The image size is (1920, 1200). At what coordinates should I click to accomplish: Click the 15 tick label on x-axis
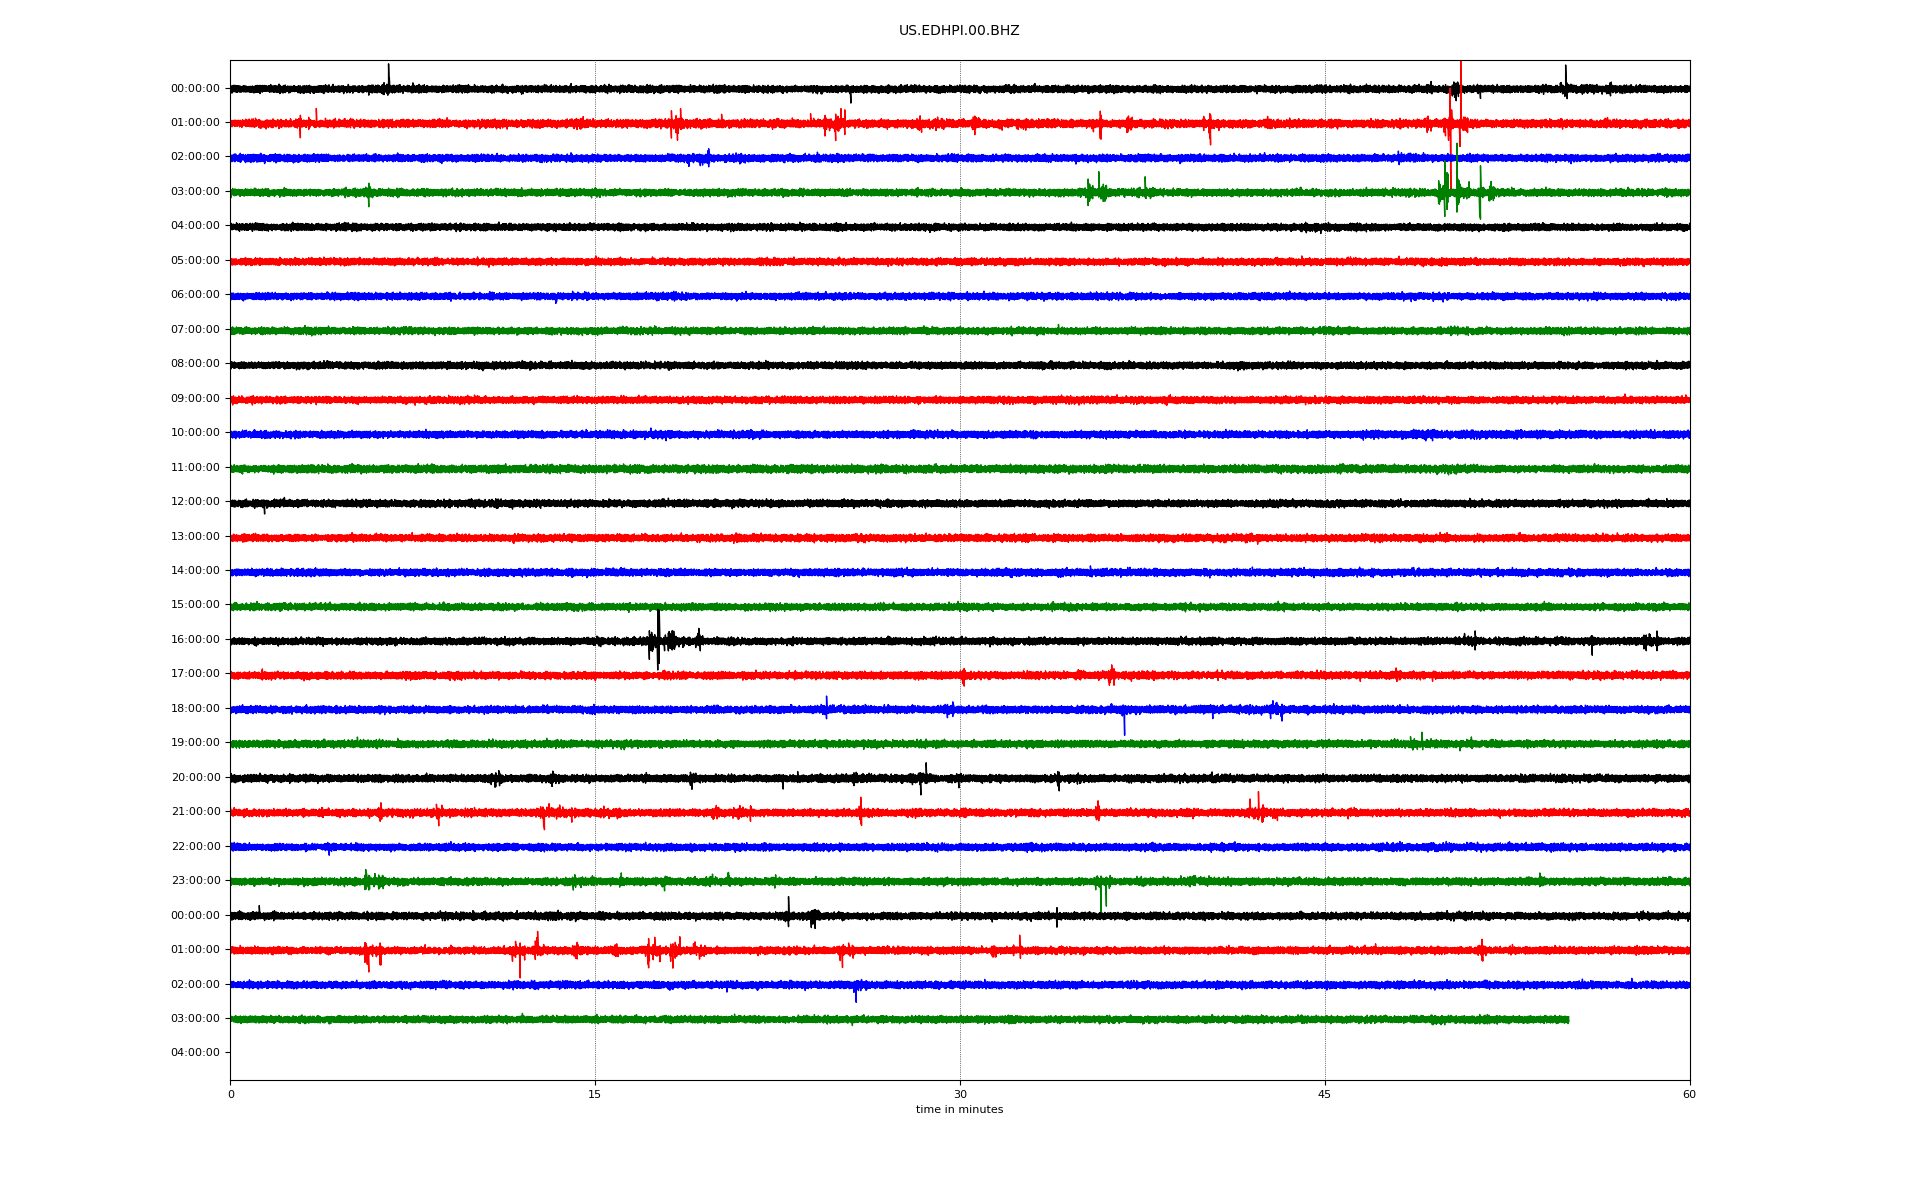click(x=595, y=1094)
